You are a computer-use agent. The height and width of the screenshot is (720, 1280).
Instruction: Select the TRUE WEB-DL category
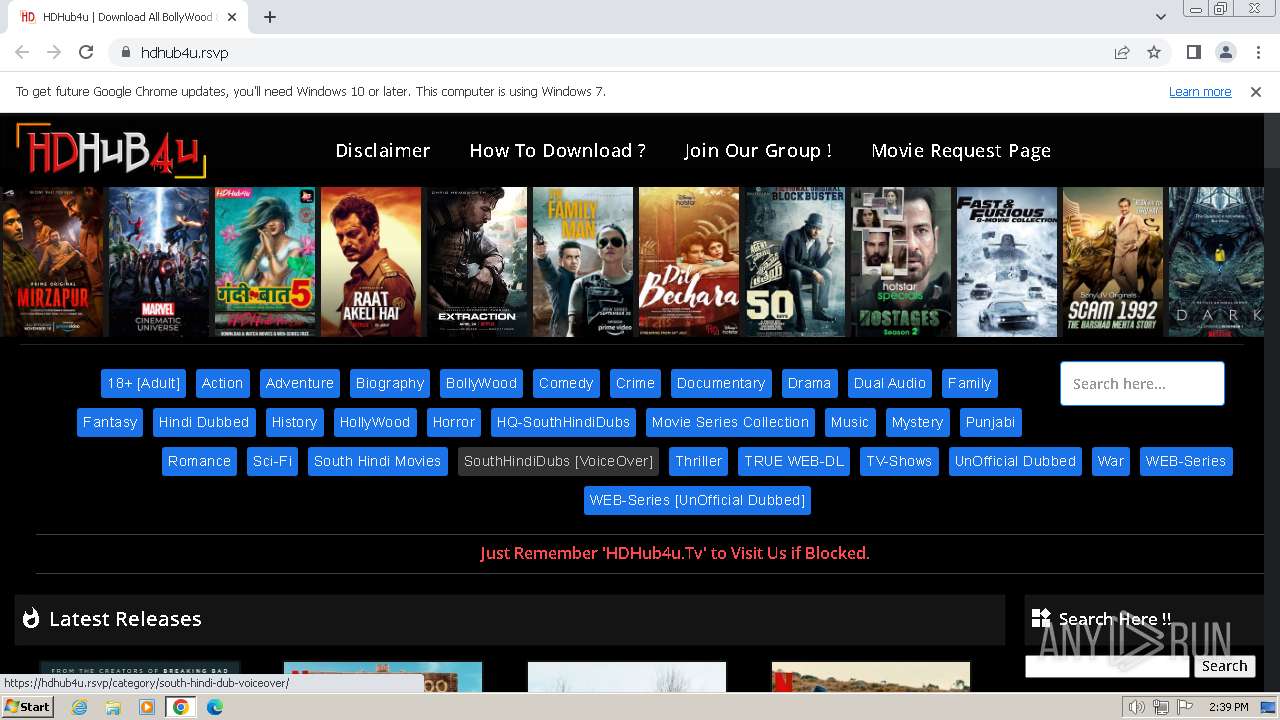pos(794,461)
